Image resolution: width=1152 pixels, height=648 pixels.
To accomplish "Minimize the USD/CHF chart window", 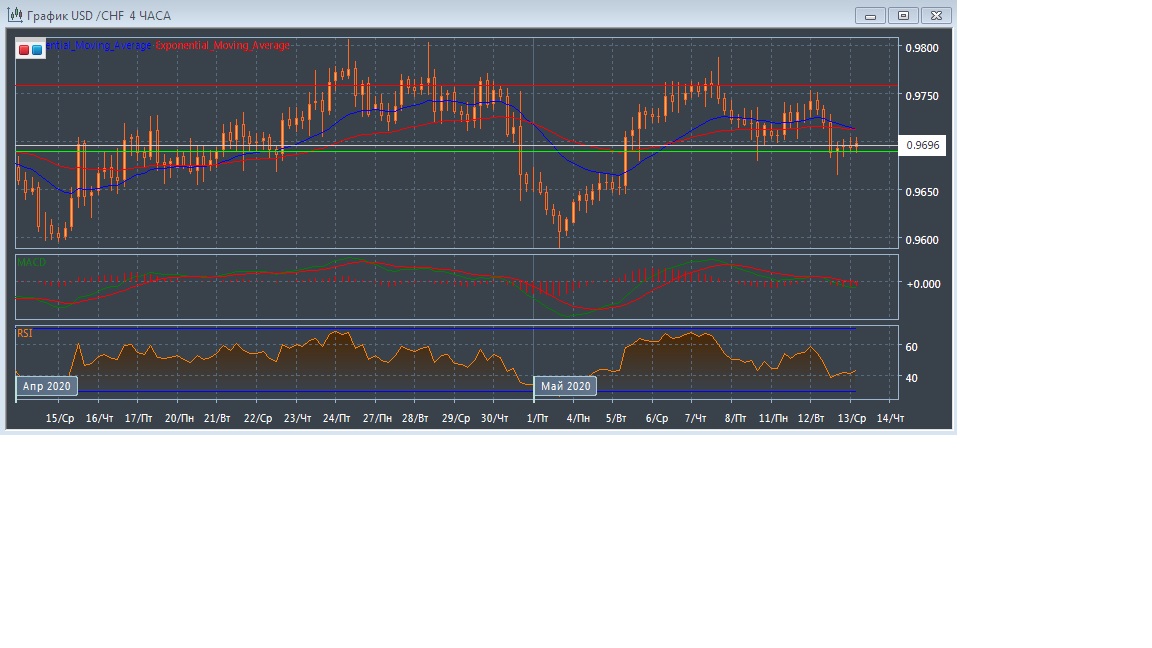I will point(870,15).
